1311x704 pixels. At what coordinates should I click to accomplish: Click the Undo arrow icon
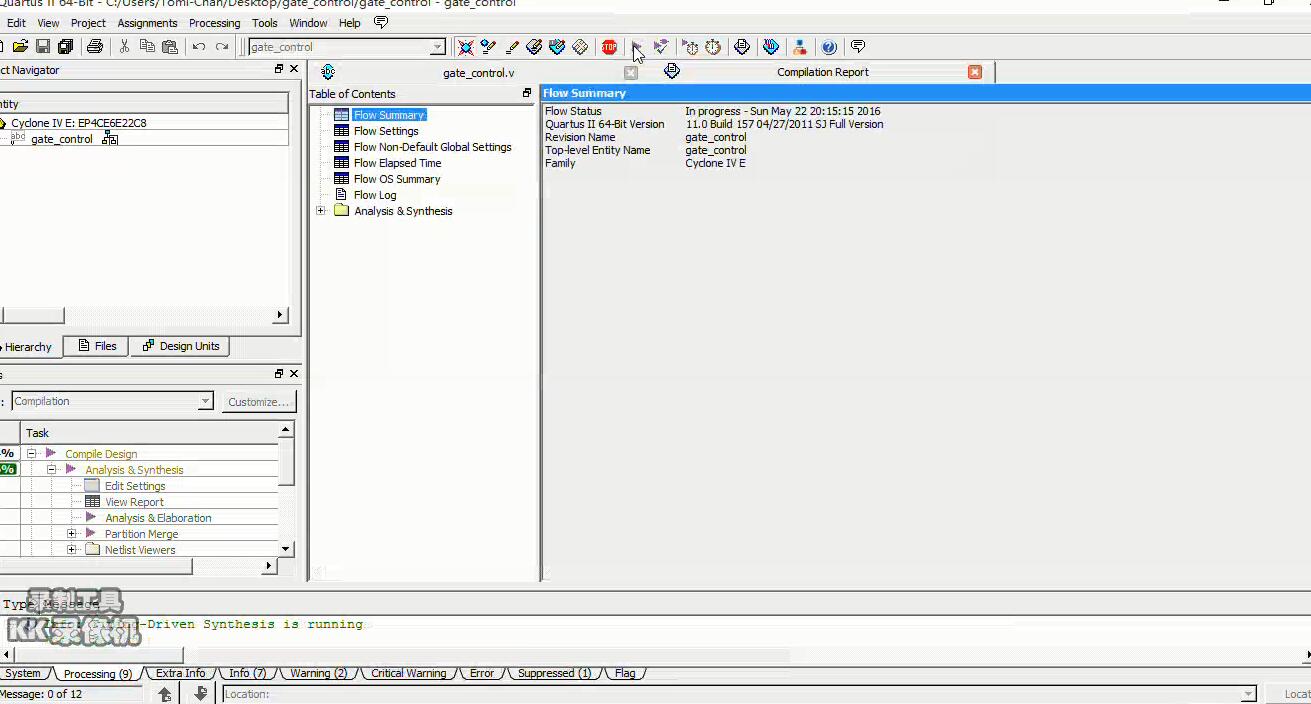pyautogui.click(x=199, y=47)
